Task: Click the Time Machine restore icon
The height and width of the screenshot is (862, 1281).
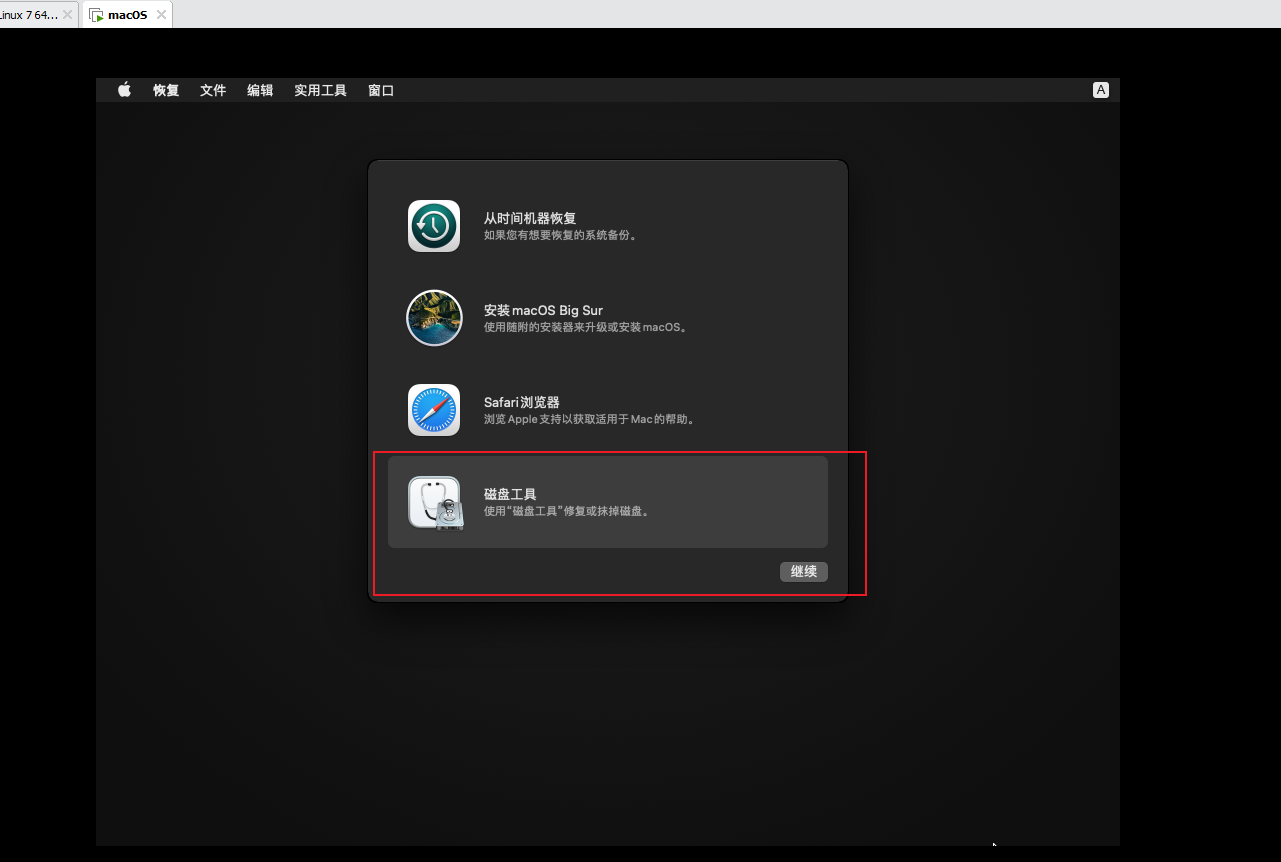Action: tap(434, 226)
